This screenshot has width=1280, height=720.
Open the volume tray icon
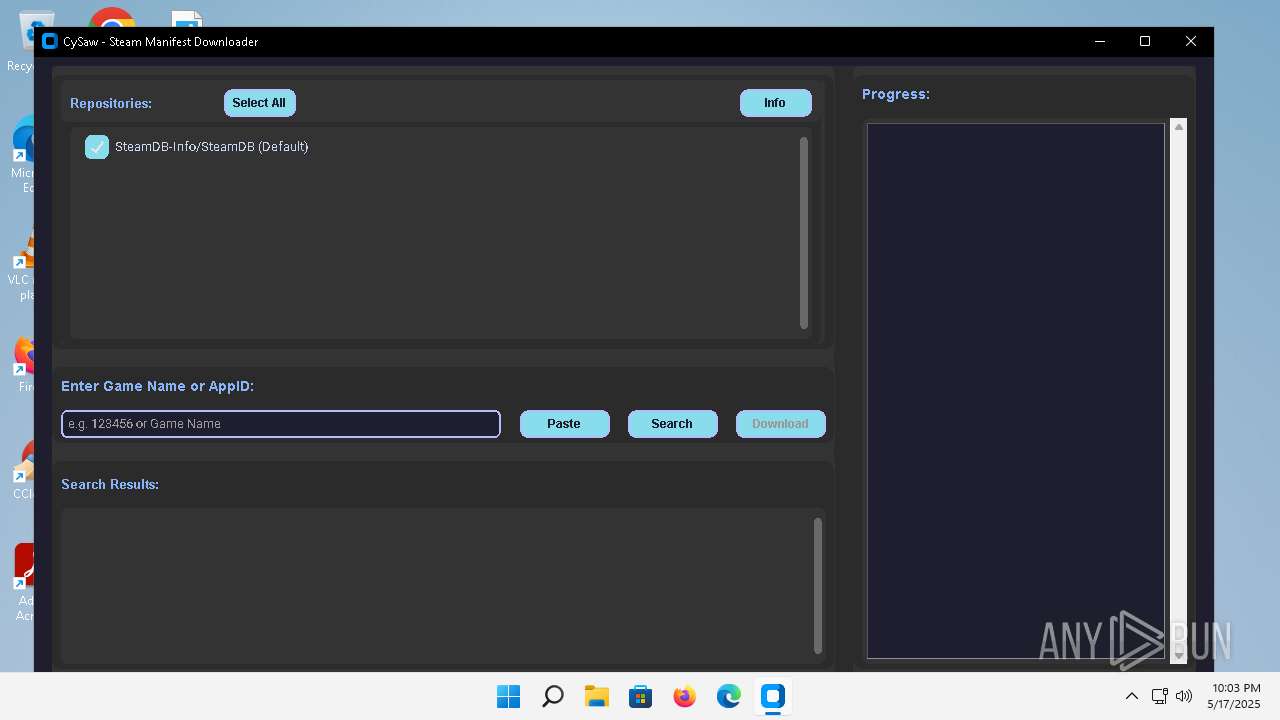click(x=1185, y=696)
